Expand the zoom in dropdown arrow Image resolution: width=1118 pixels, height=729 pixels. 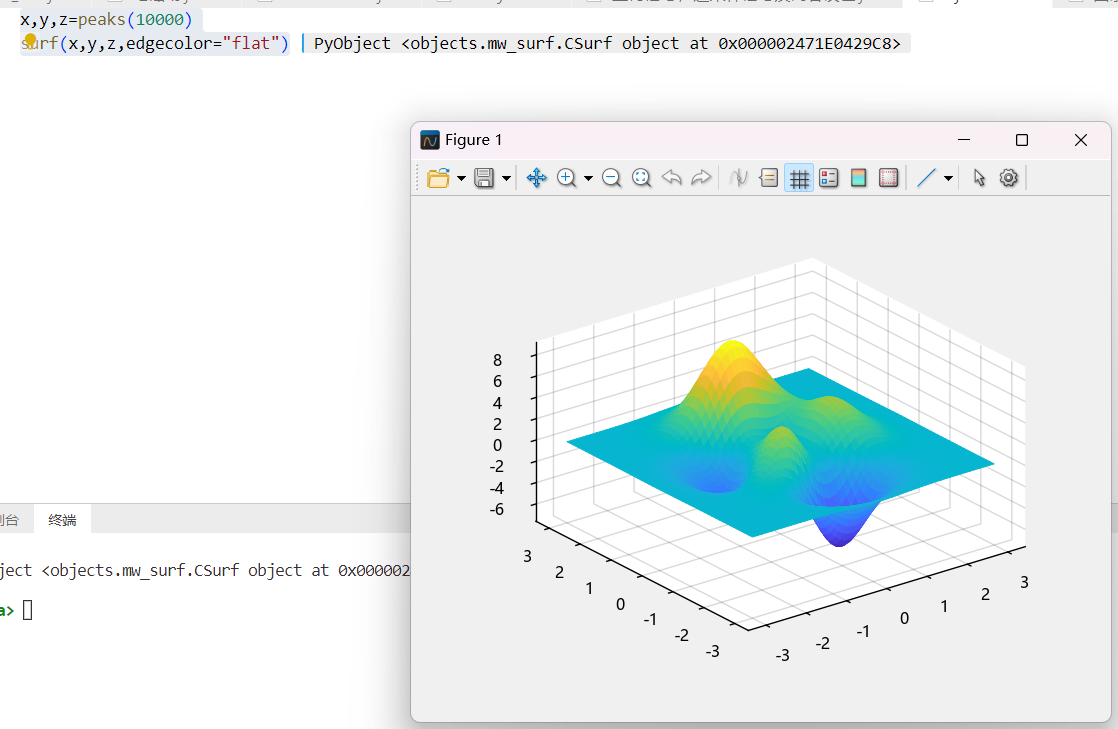click(588, 178)
